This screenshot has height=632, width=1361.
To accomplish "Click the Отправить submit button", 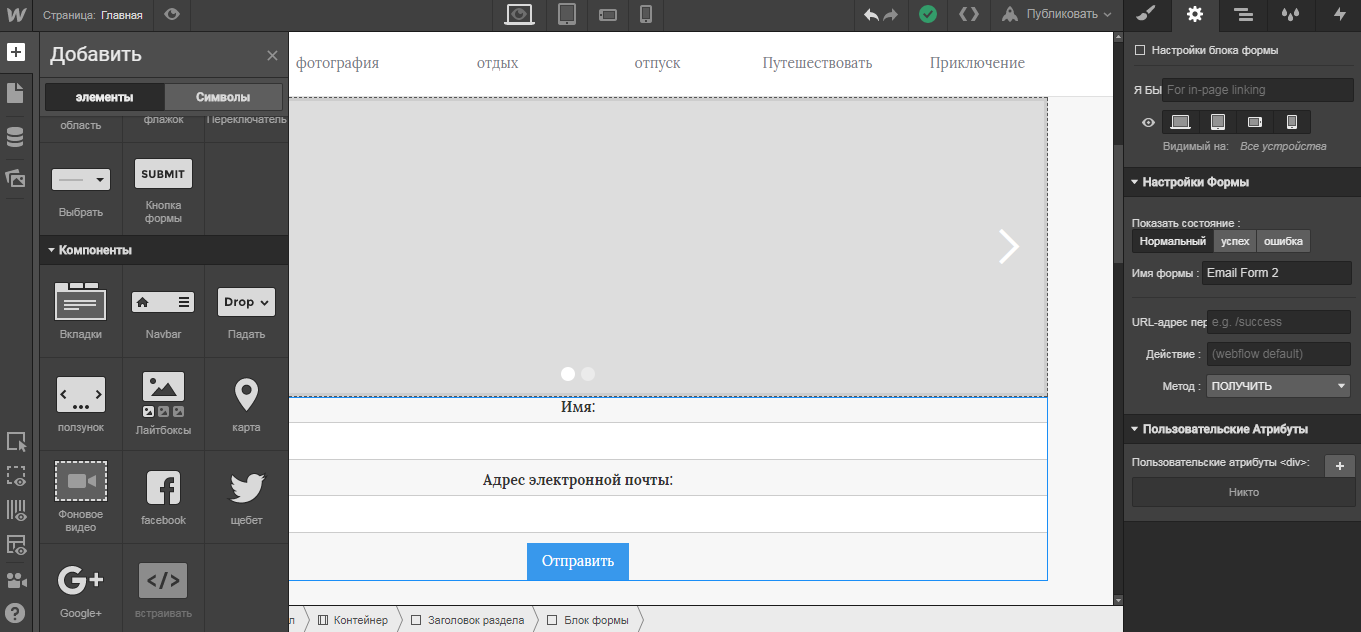I will [x=578, y=561].
